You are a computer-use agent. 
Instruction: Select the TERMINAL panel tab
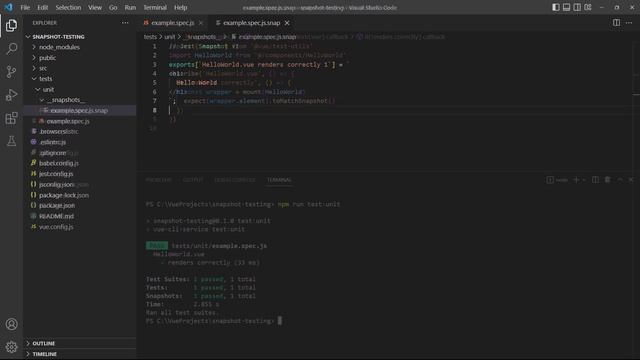[x=279, y=180]
